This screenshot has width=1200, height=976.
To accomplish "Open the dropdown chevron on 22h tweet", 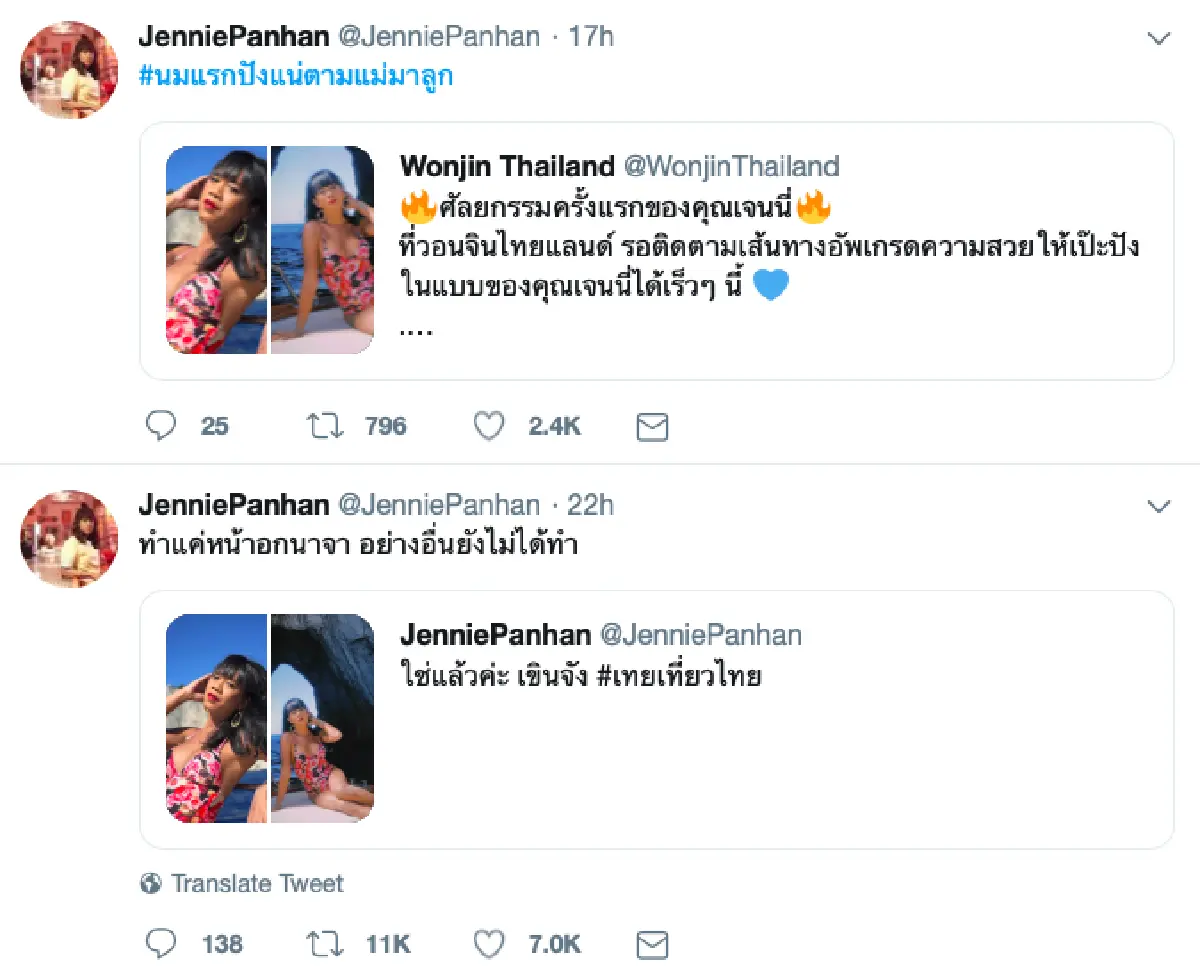I will click(1158, 507).
